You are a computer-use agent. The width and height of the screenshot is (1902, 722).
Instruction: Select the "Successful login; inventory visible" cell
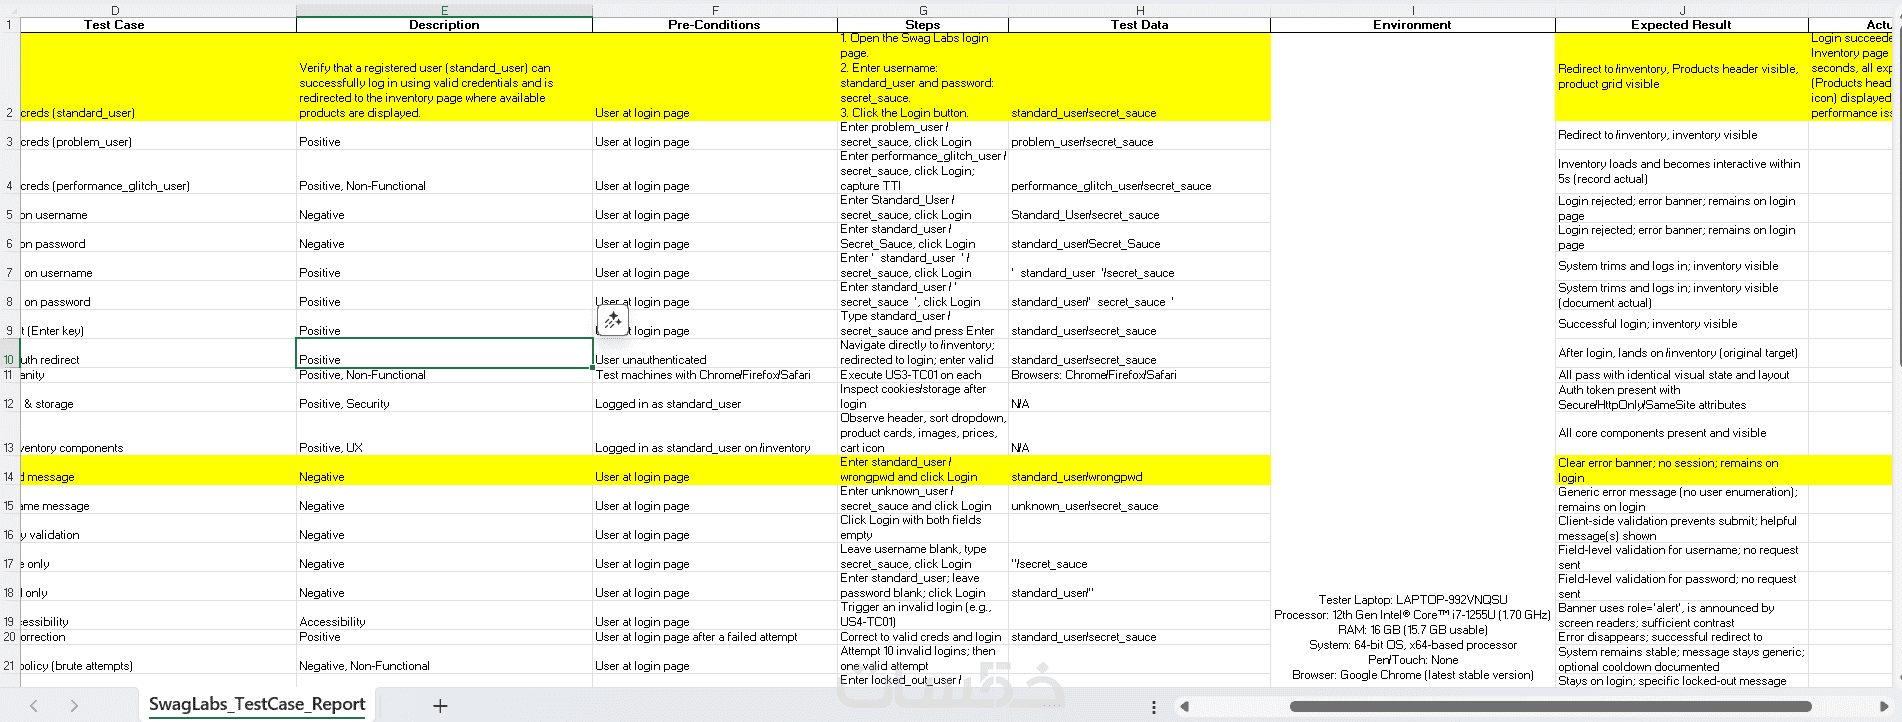(x=1682, y=324)
